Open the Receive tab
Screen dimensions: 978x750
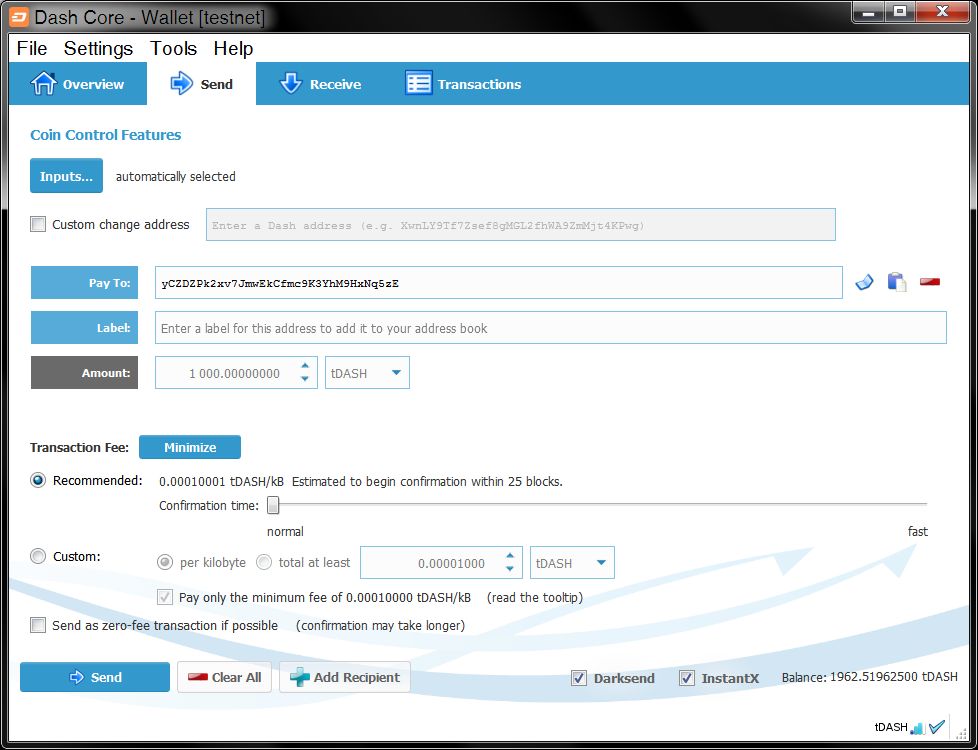[x=321, y=84]
